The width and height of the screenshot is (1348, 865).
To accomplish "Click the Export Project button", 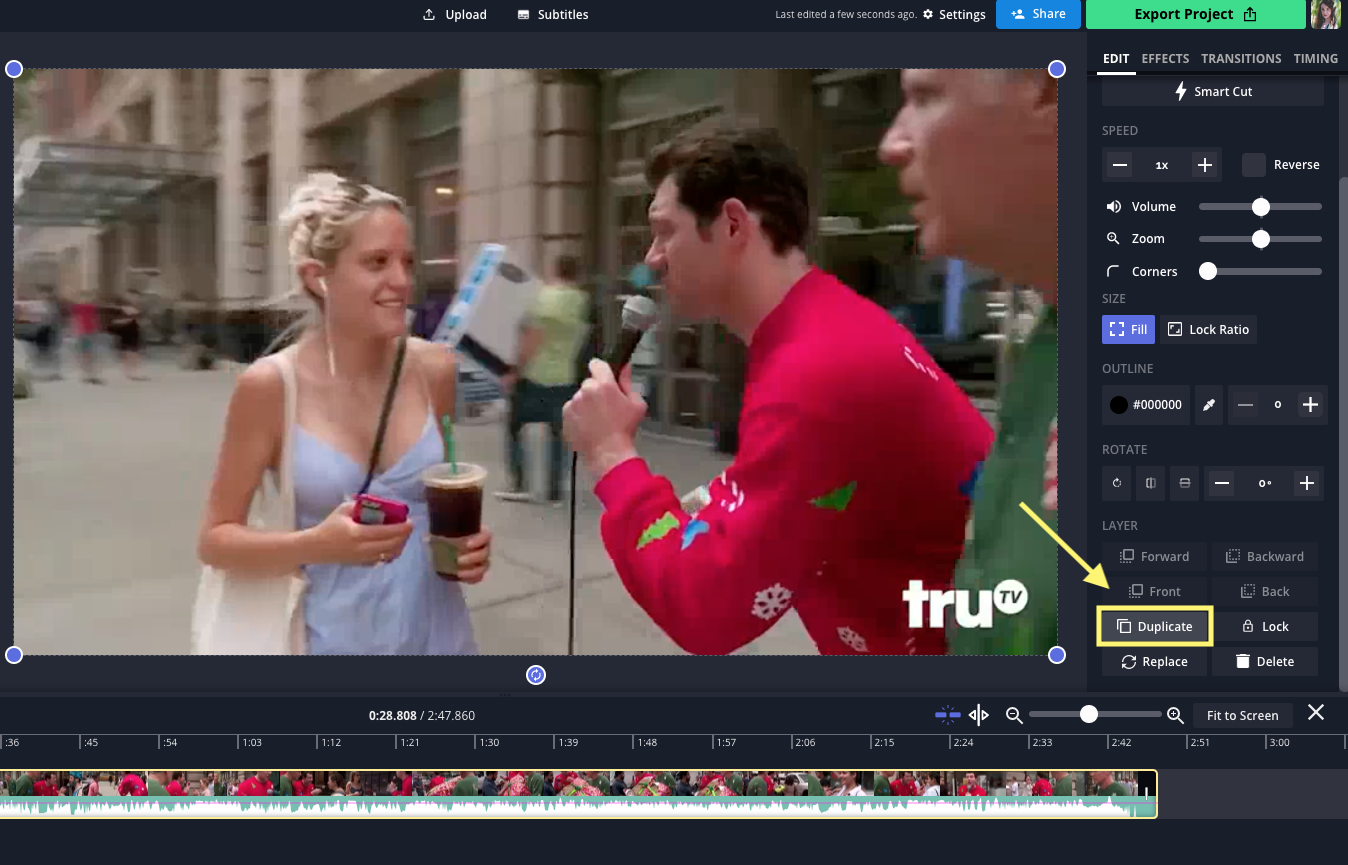I will pos(1196,14).
